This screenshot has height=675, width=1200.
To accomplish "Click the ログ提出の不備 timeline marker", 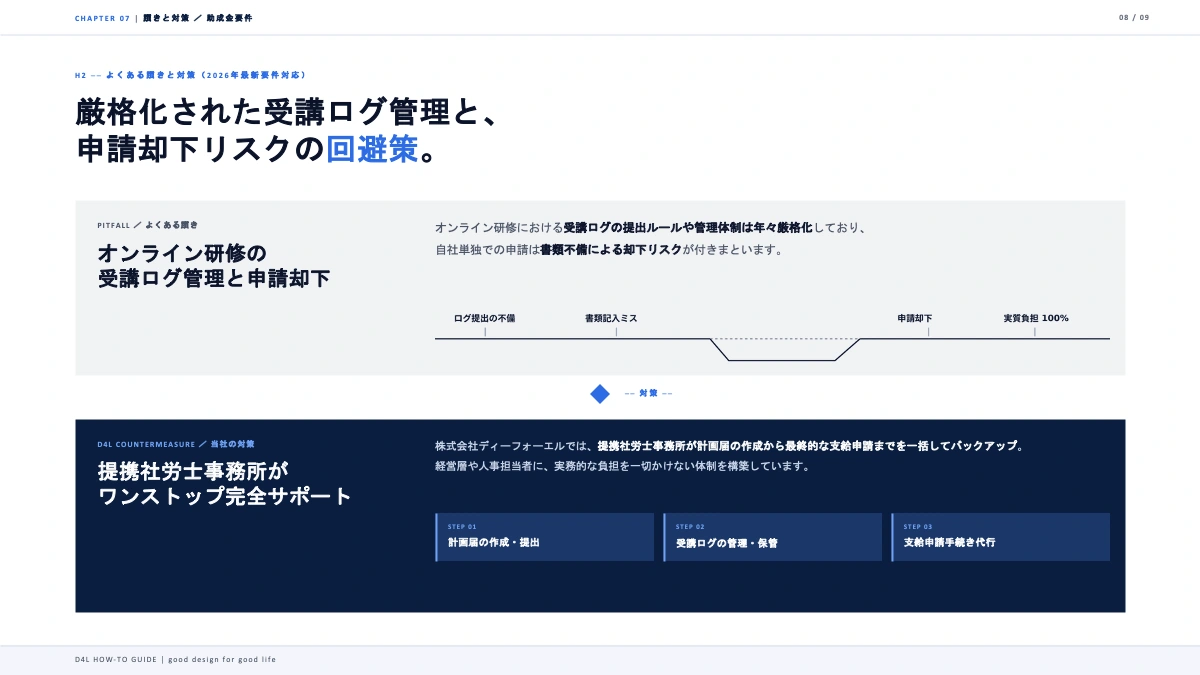I will pos(485,318).
